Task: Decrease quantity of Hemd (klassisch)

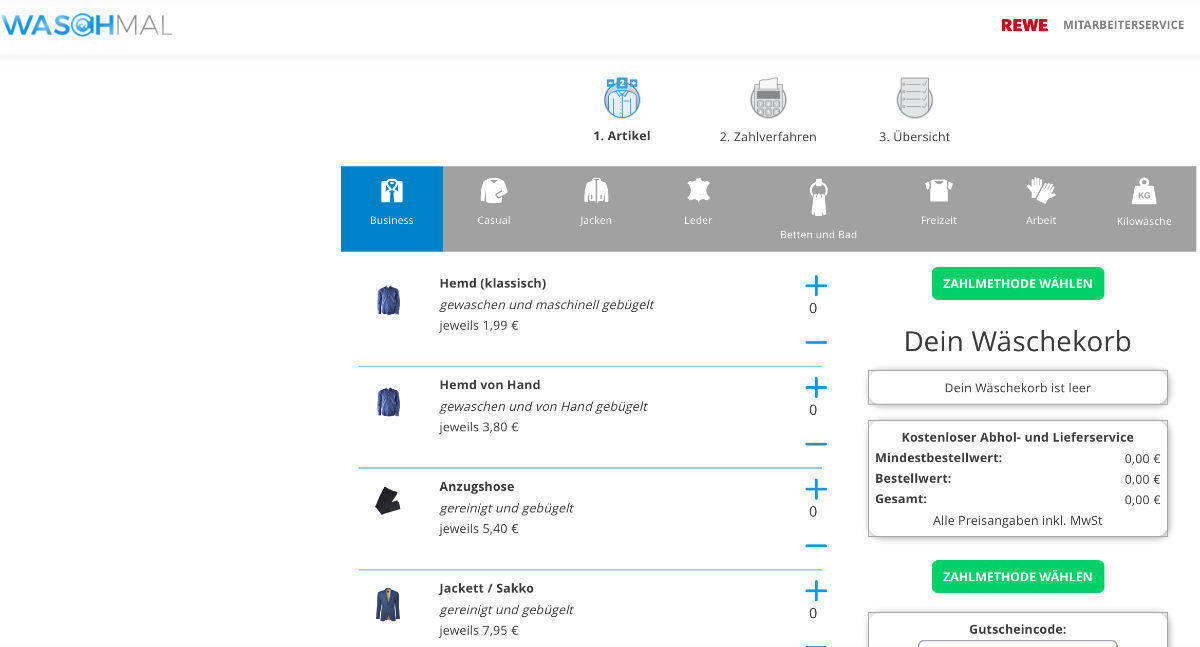Action: point(816,342)
